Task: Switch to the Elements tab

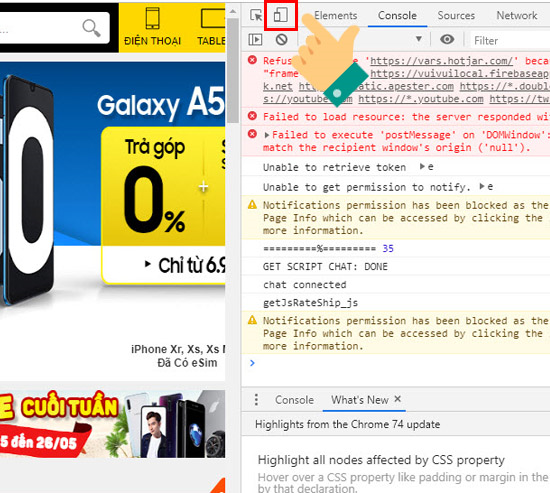Action: pos(335,15)
